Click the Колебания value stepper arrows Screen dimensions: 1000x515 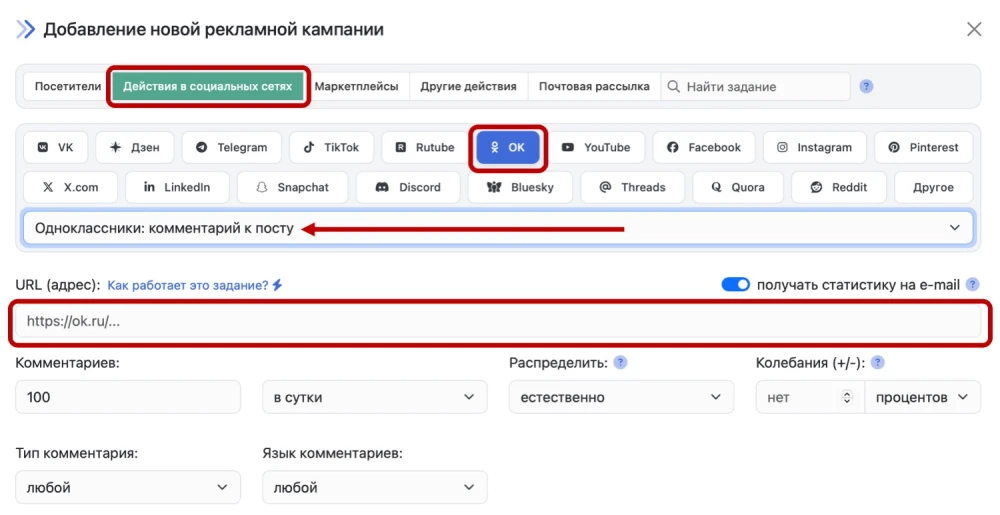pyautogui.click(x=847, y=397)
